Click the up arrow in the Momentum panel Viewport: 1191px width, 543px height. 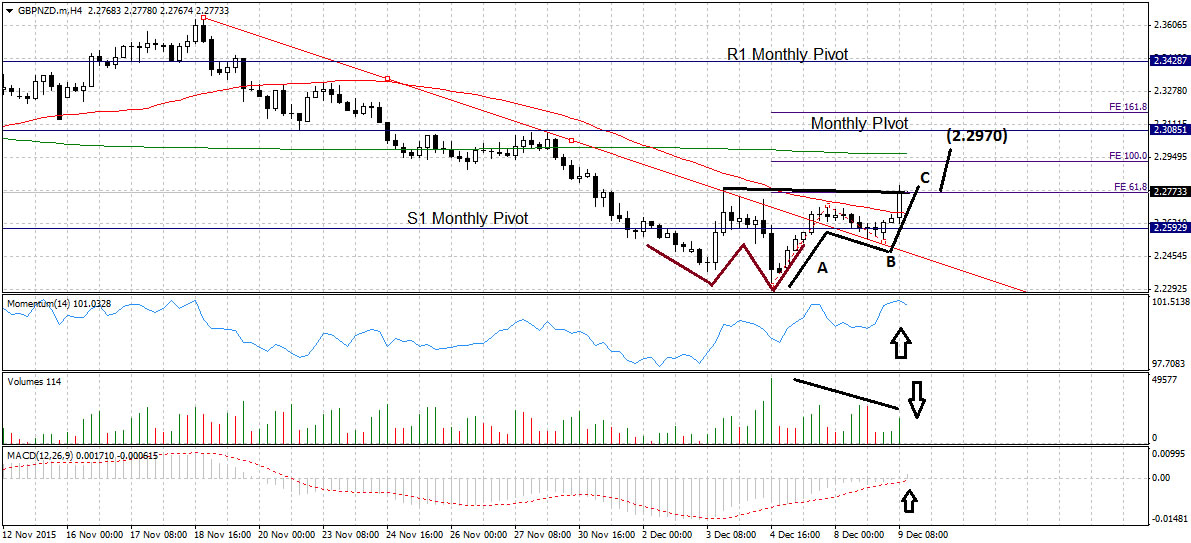point(900,343)
